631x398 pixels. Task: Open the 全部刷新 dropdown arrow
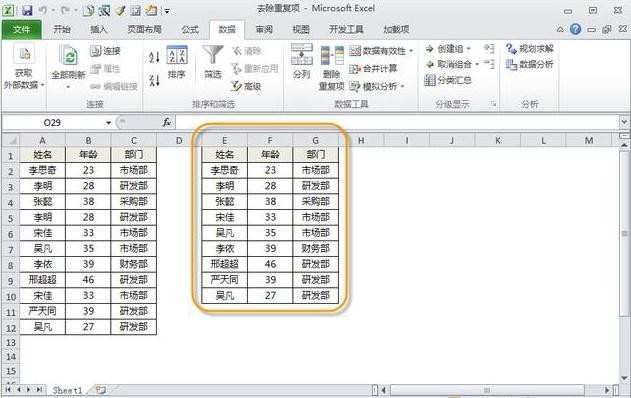[x=68, y=87]
